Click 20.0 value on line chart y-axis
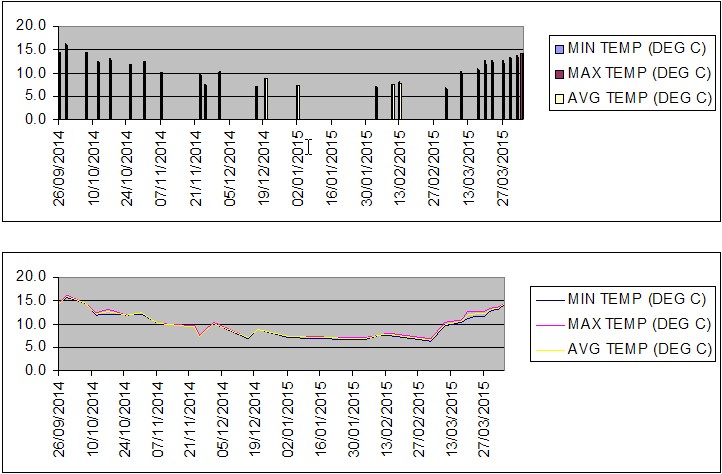This screenshot has width=722, height=474. point(31,277)
